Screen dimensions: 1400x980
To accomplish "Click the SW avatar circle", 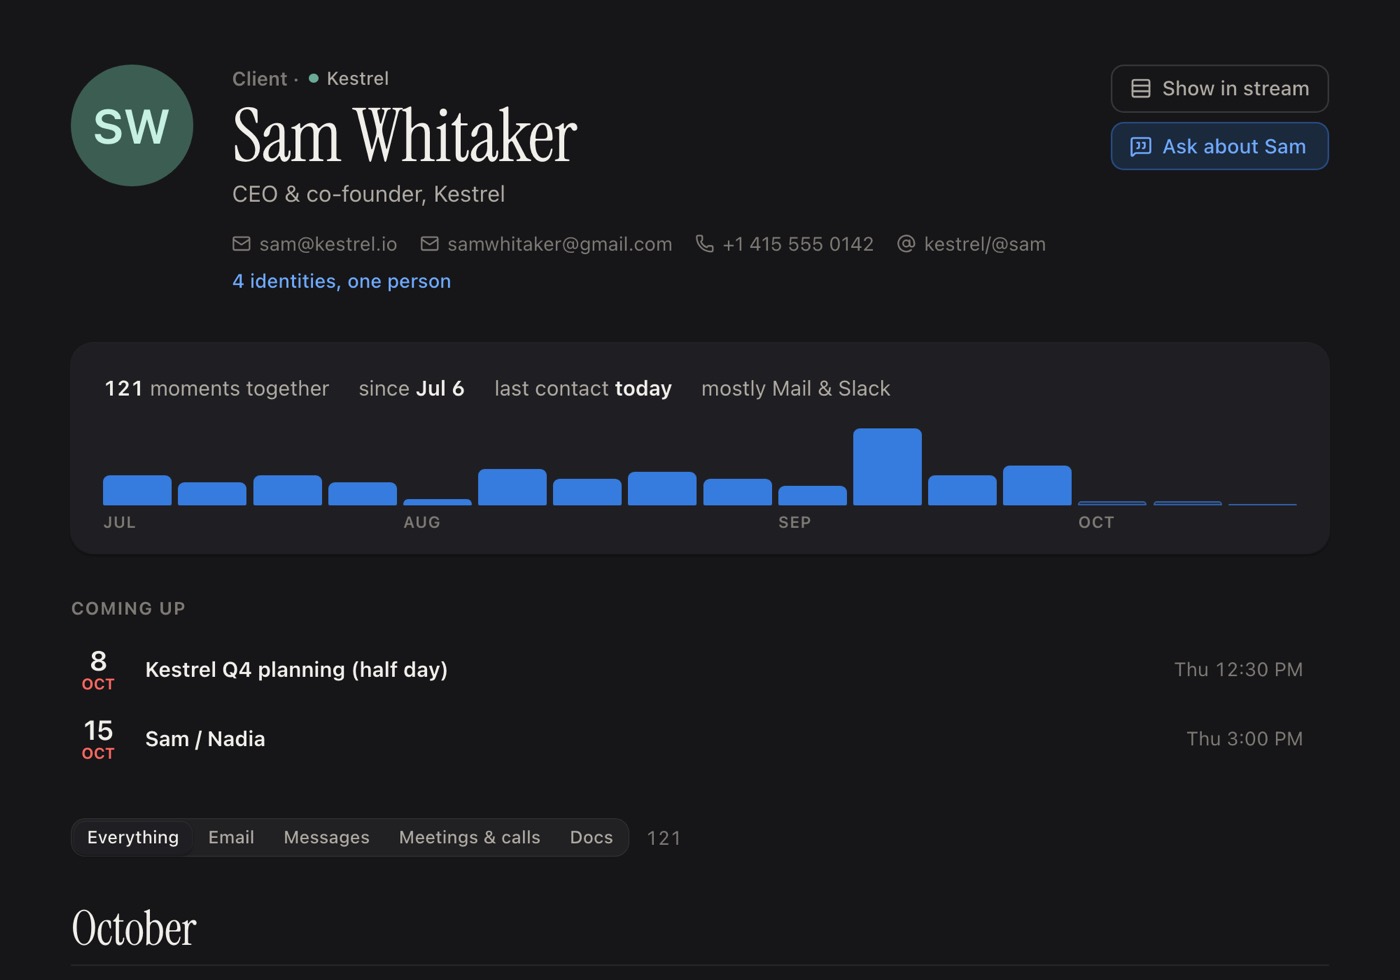I will [x=132, y=125].
